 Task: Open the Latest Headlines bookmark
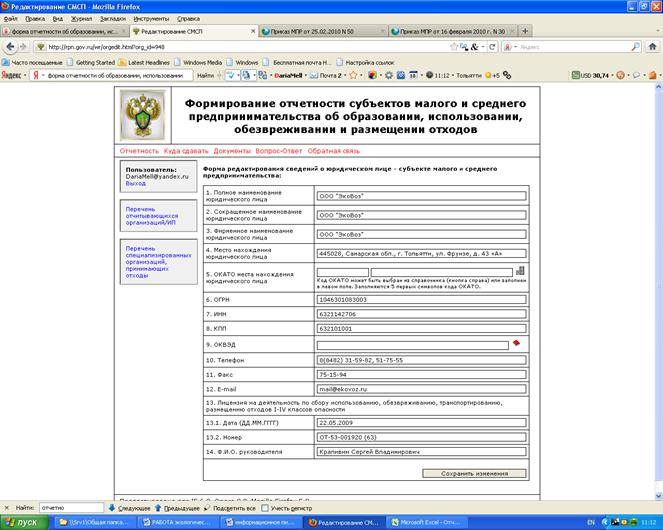(x=144, y=62)
